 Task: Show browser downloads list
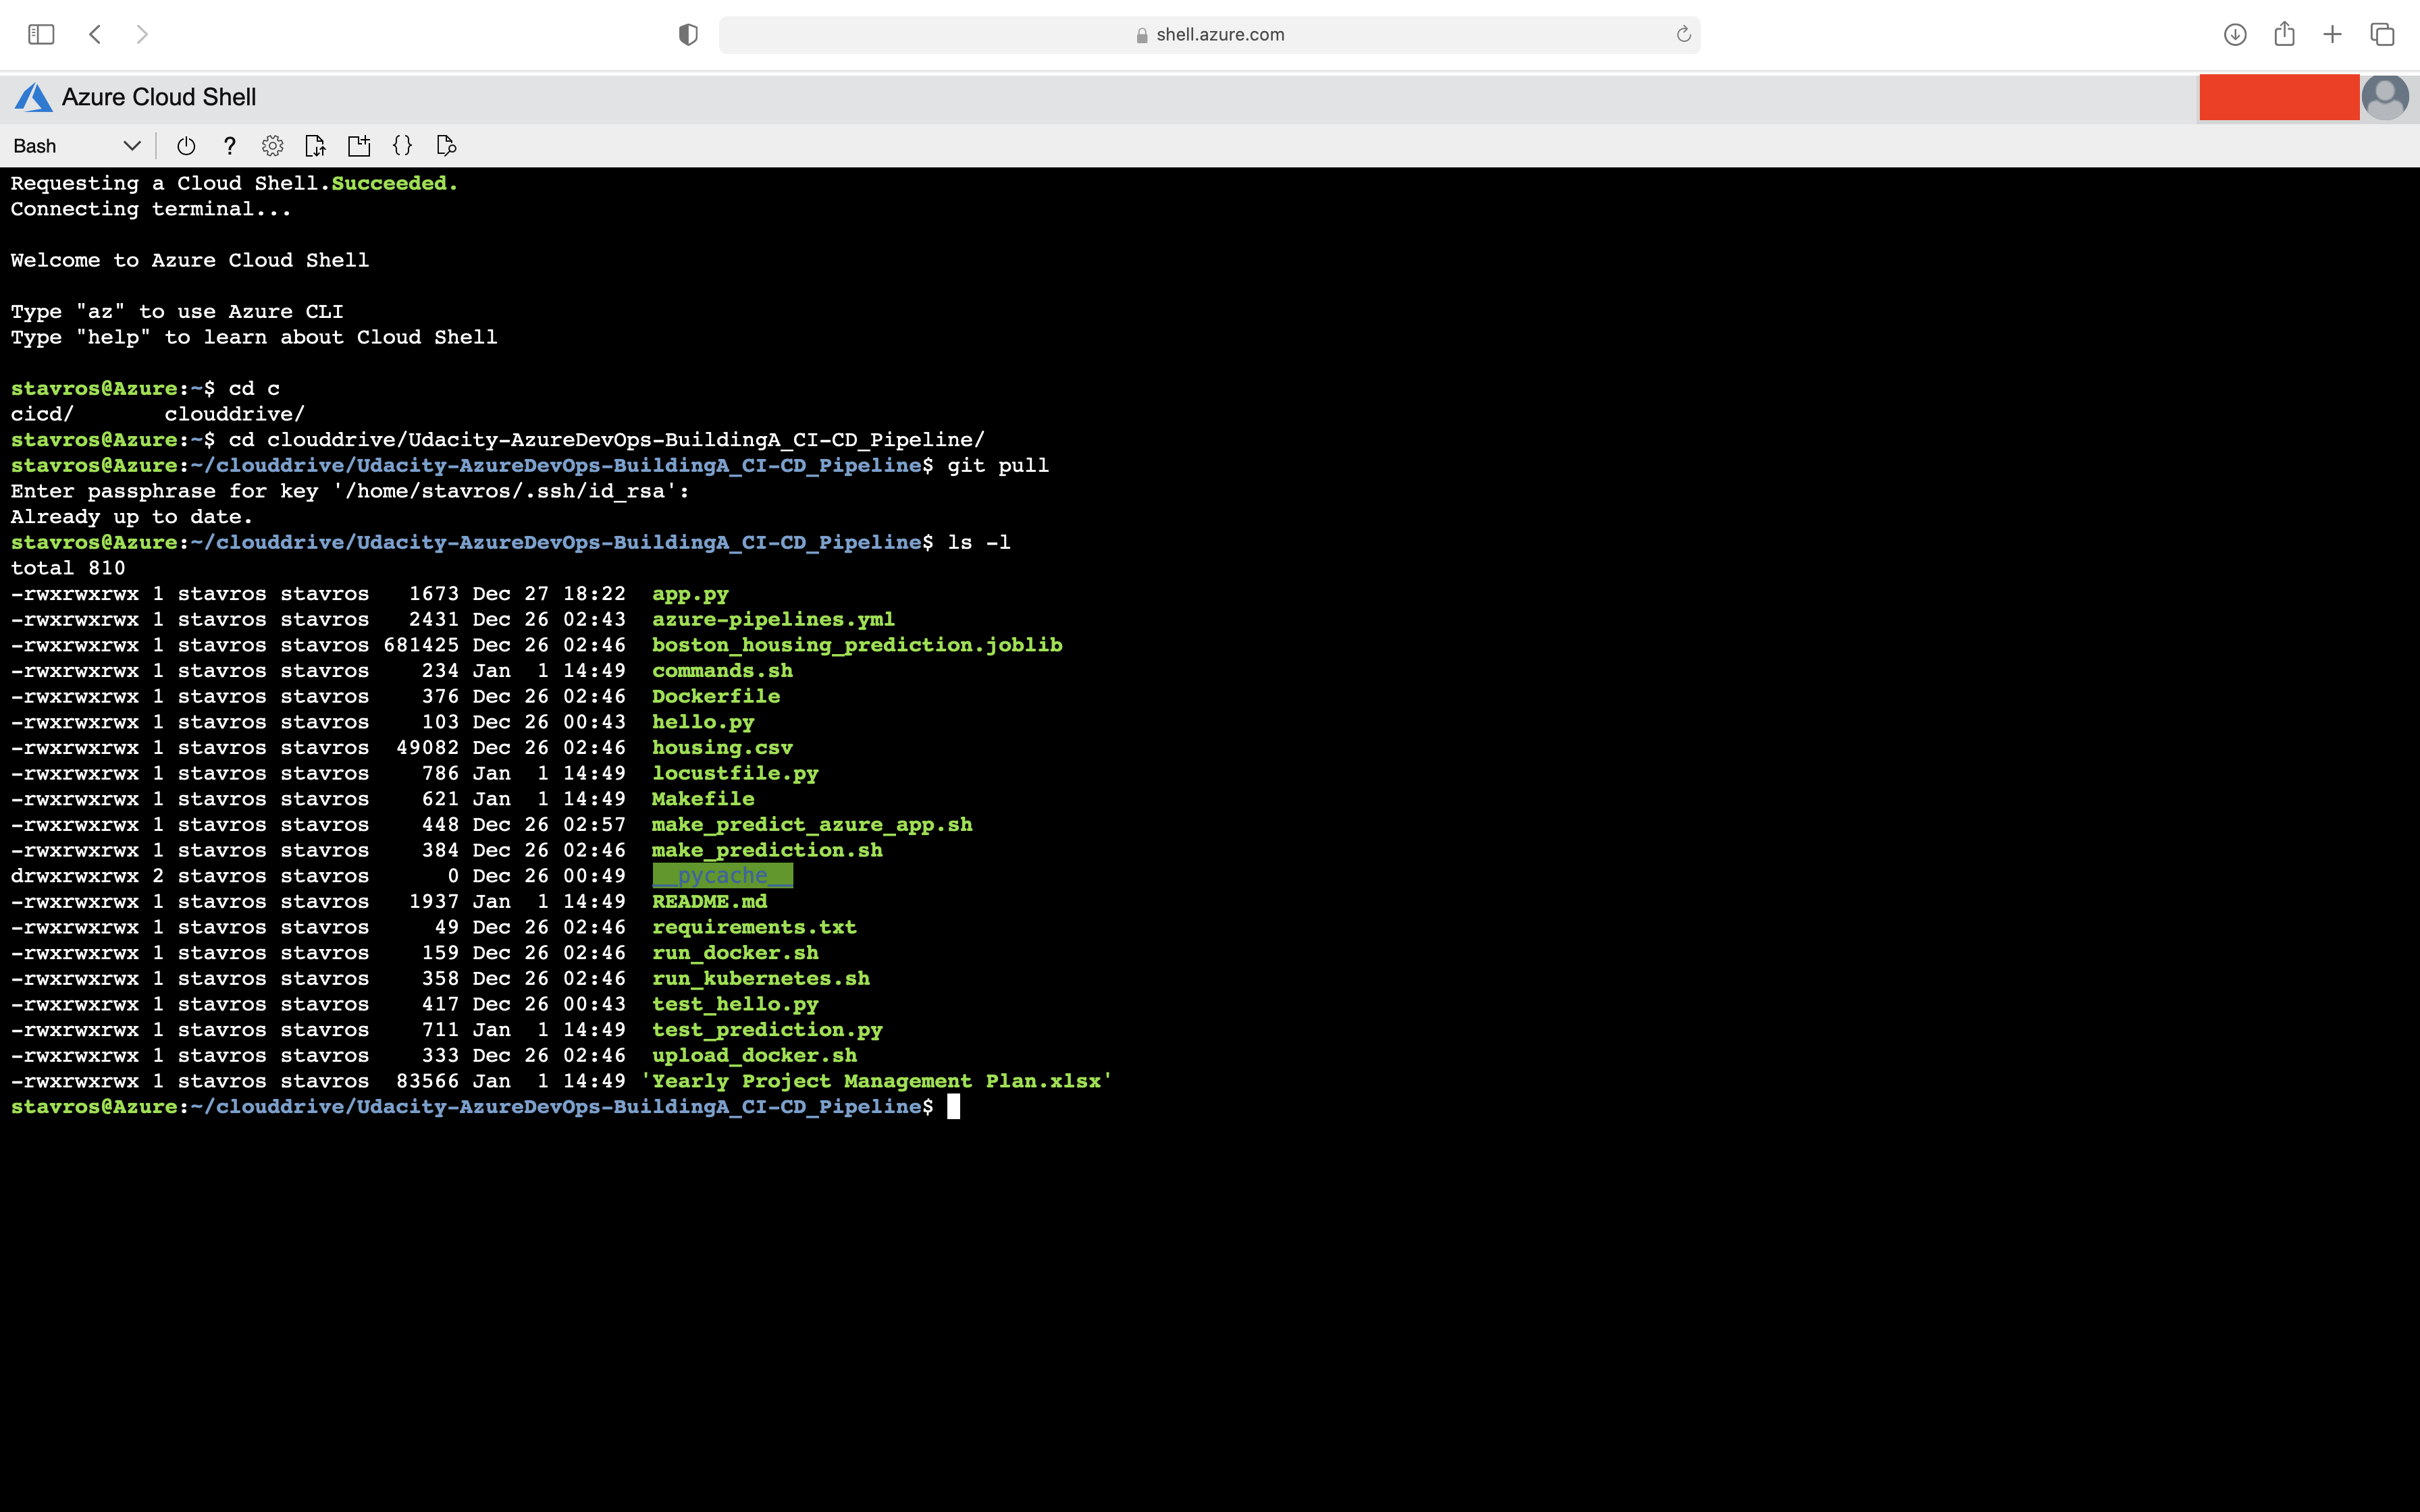[2235, 35]
